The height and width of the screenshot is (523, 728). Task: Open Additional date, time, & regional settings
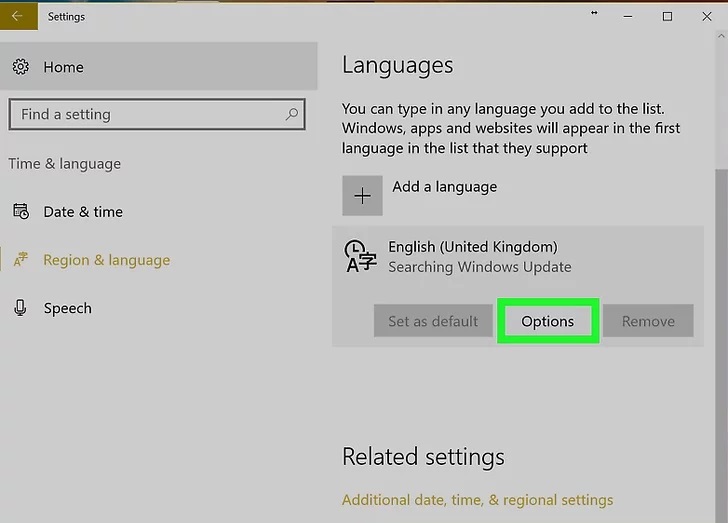pyautogui.click(x=477, y=500)
